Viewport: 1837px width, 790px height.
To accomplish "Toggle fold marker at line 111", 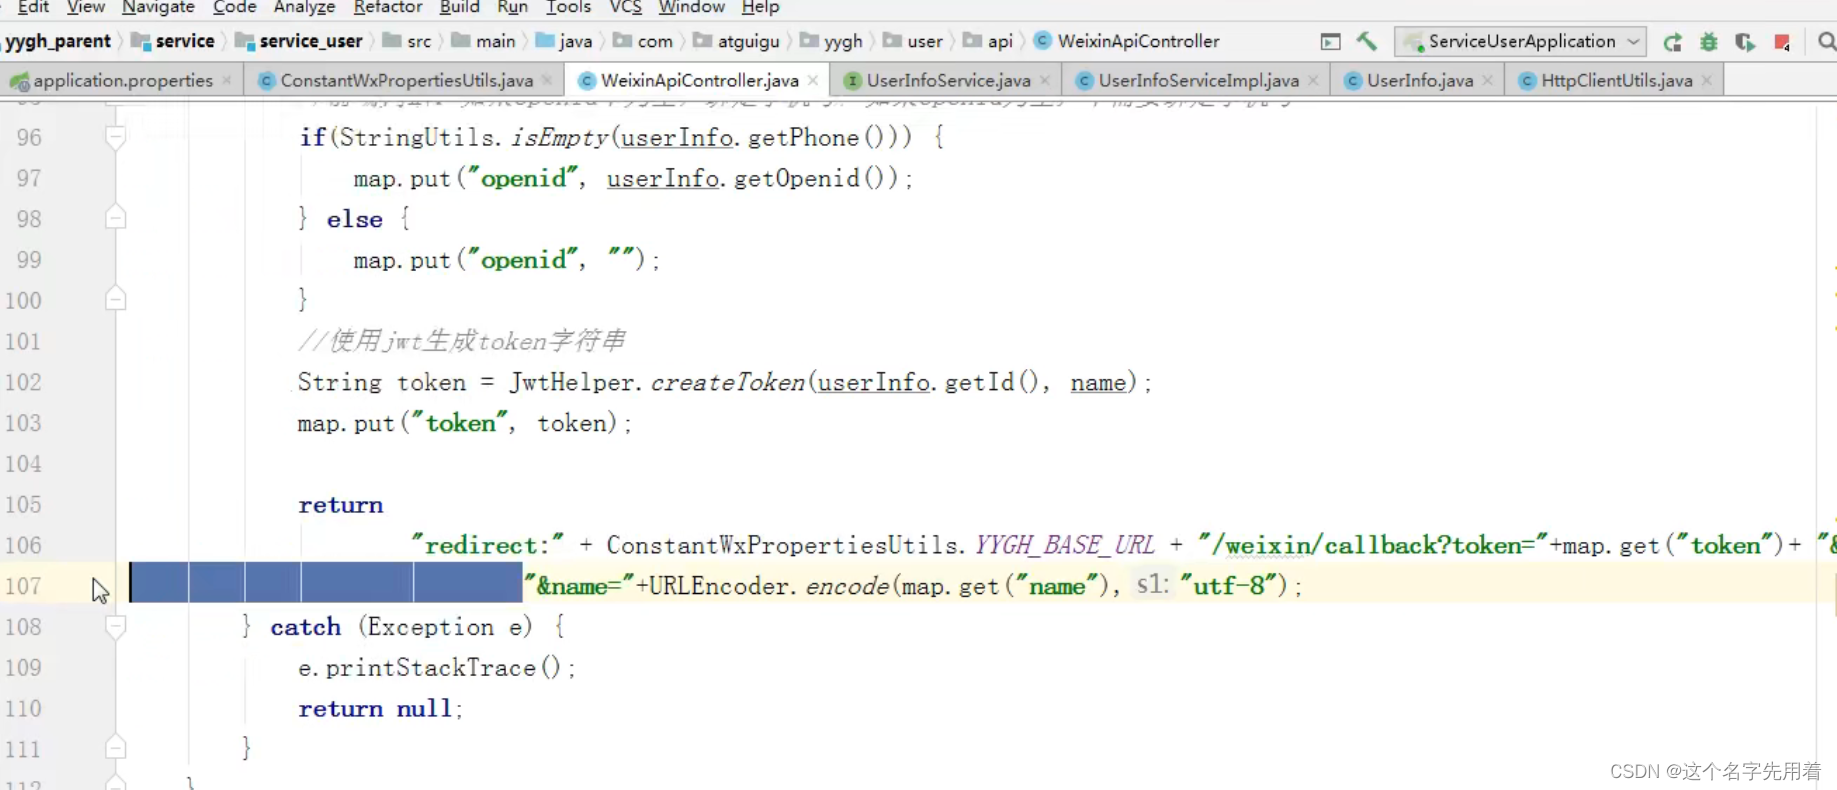I will coord(116,748).
